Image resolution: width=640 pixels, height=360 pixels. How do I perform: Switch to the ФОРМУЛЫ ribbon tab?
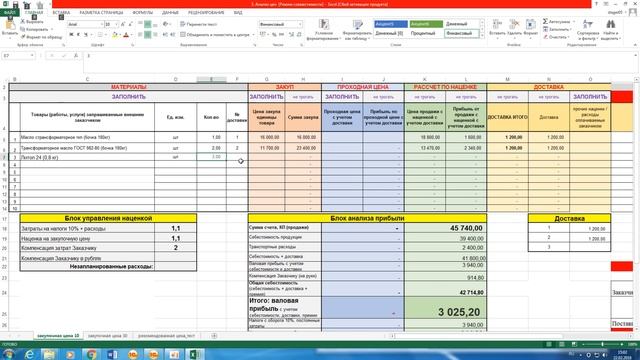click(x=143, y=13)
